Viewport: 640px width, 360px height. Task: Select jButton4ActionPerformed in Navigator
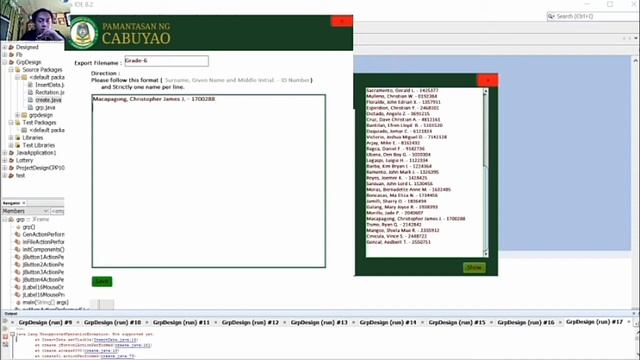[43, 280]
